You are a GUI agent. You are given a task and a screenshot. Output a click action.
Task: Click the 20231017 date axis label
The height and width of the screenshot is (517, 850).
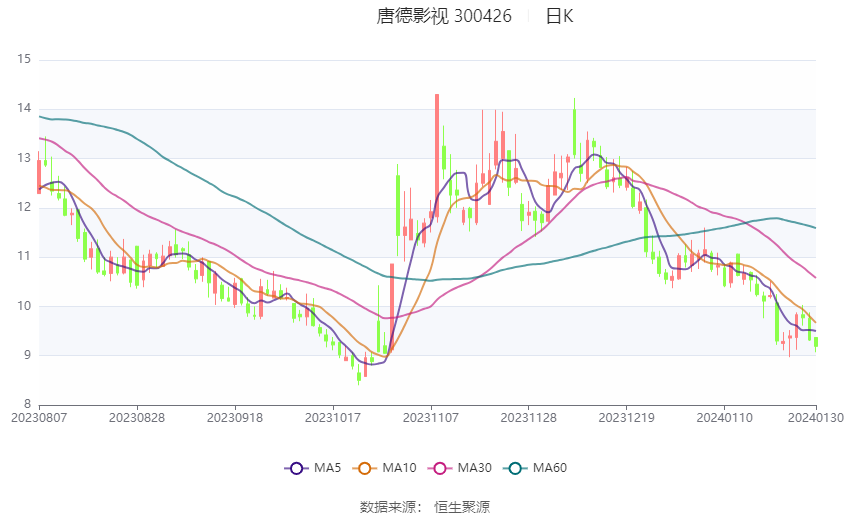tap(333, 418)
